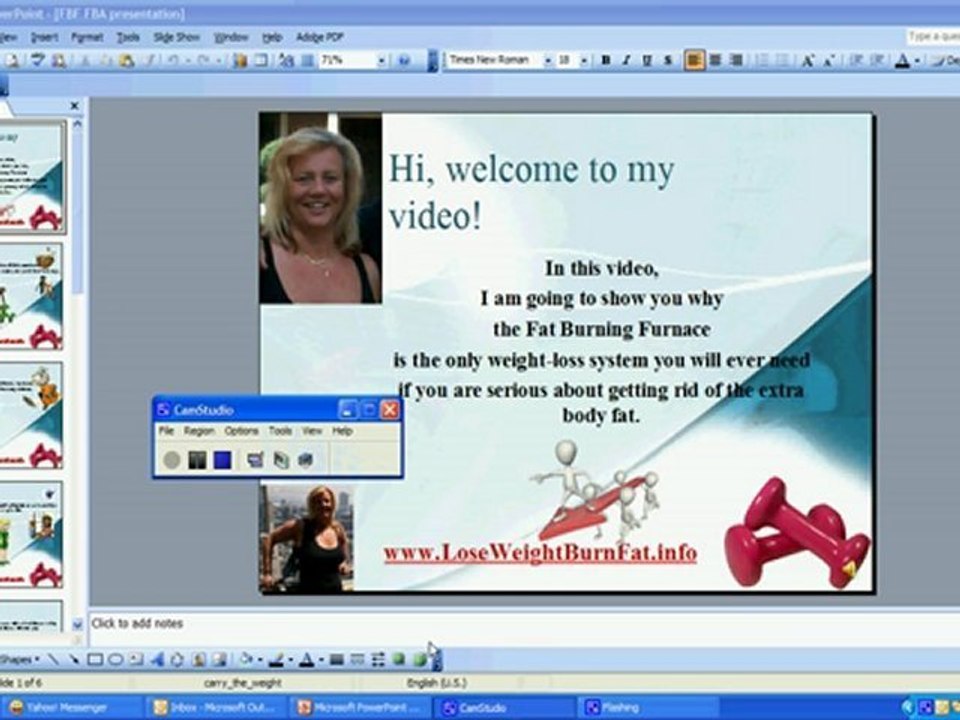
Task: Click the Line Color icon in drawing toolbar
Action: click(x=276, y=659)
